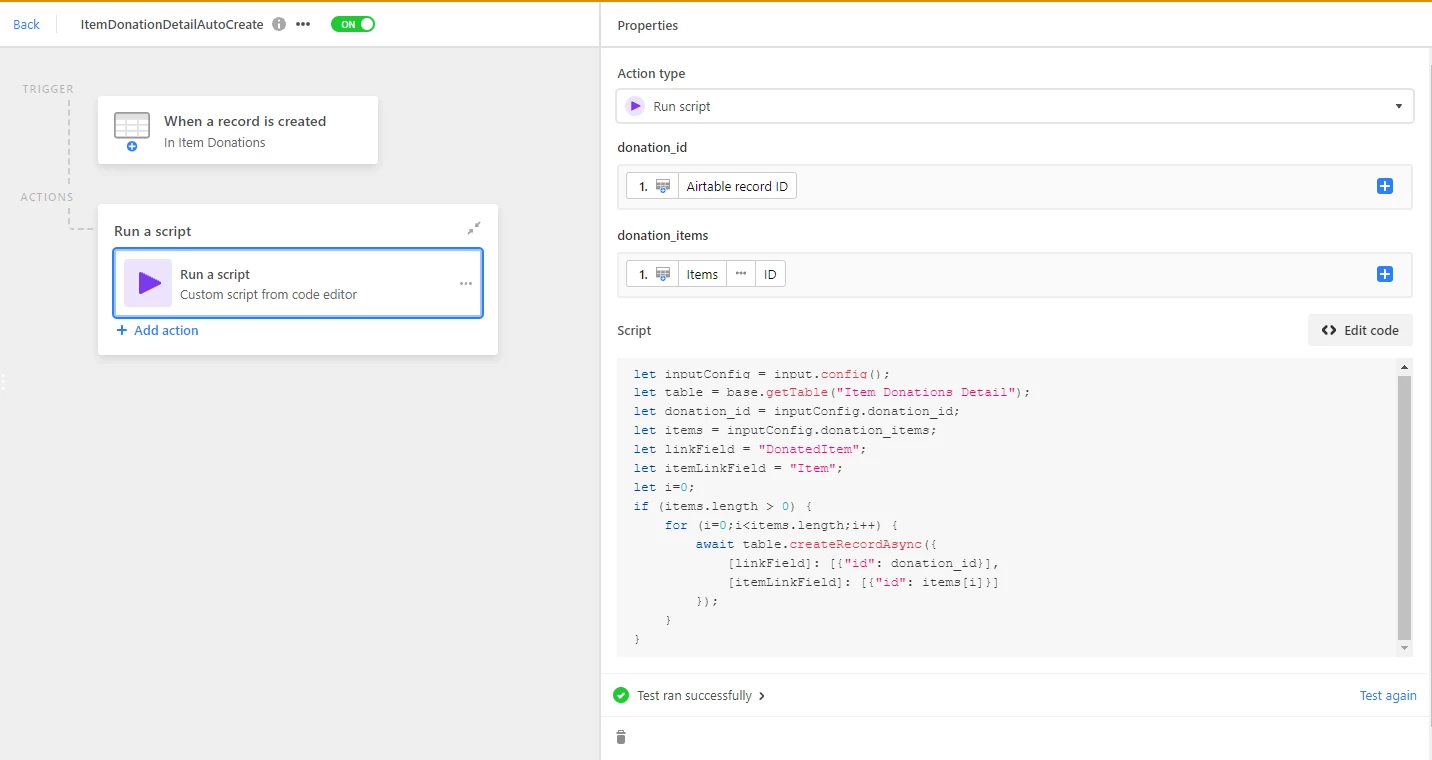Click the automation info icon
1432x760 pixels.
279,24
